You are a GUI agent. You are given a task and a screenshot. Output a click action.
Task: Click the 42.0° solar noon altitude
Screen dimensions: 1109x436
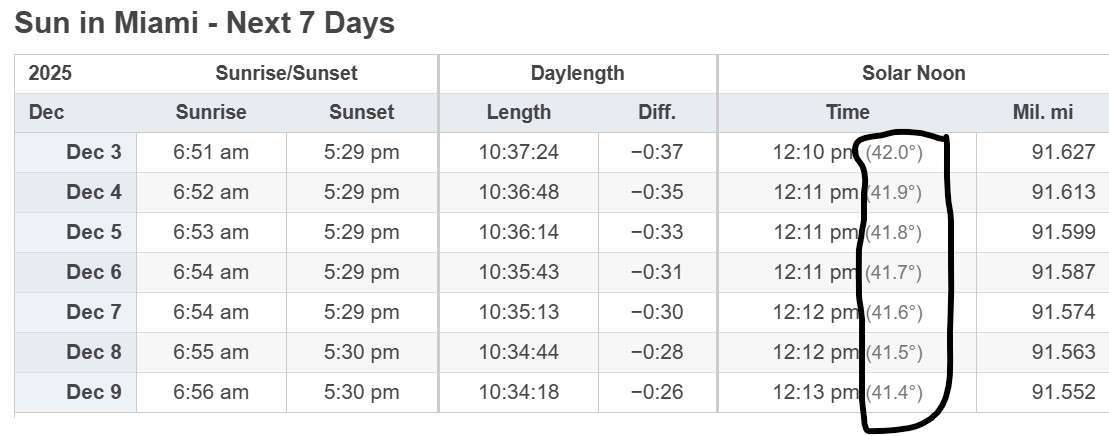pyautogui.click(x=894, y=153)
